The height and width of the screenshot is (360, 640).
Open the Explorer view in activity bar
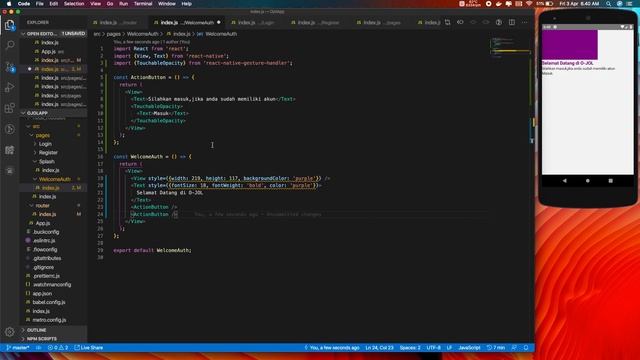point(9,25)
